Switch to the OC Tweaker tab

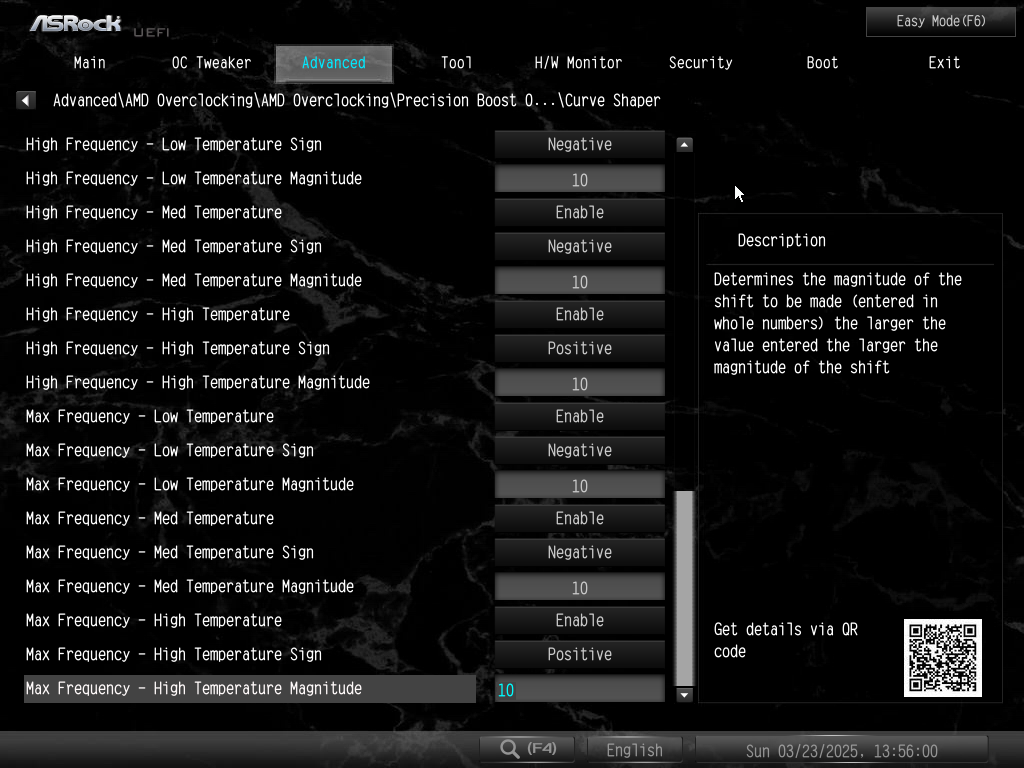[211, 63]
